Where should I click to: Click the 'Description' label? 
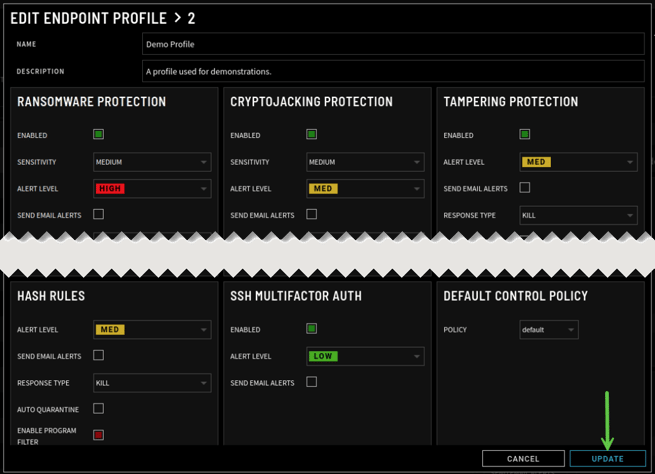41,71
